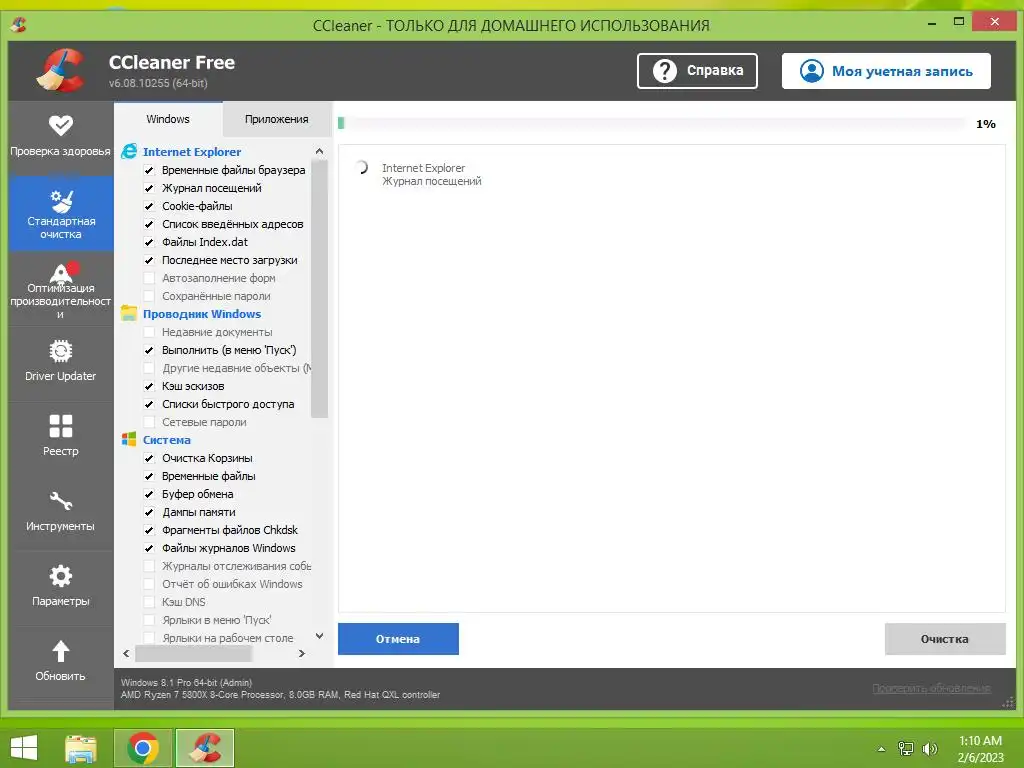
Task: Click the network tray icon
Action: point(906,748)
